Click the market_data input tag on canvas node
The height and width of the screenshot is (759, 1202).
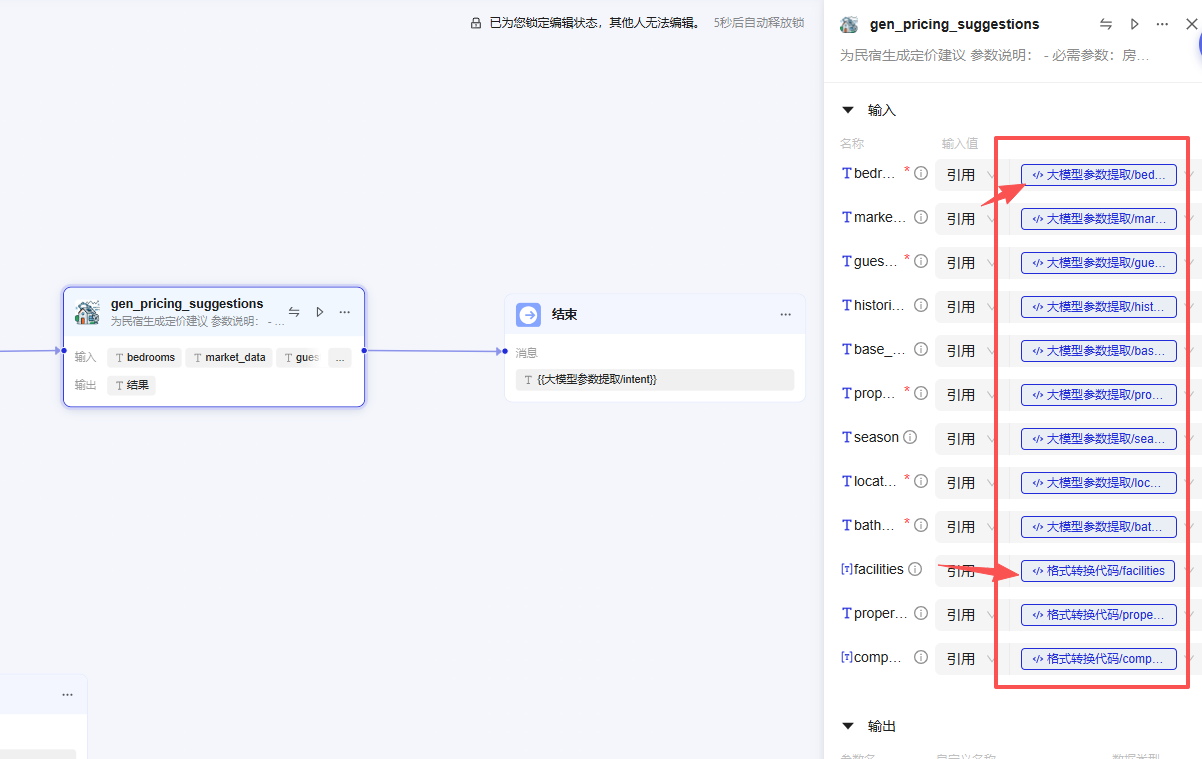pos(229,357)
